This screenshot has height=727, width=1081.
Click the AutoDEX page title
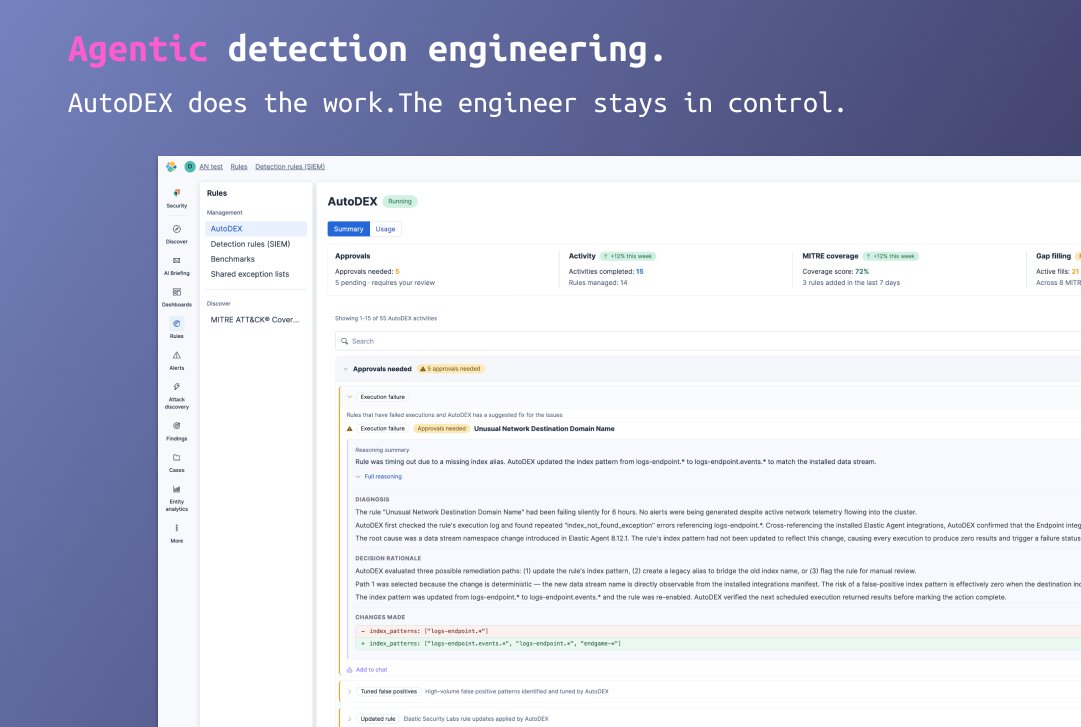352,201
